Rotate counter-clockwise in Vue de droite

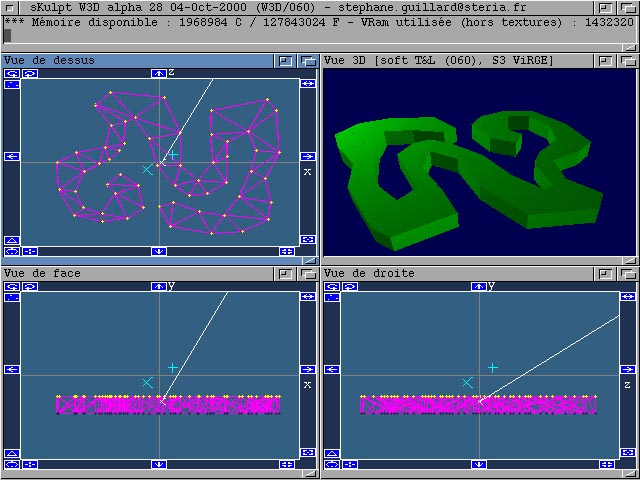pyautogui.click(x=332, y=287)
